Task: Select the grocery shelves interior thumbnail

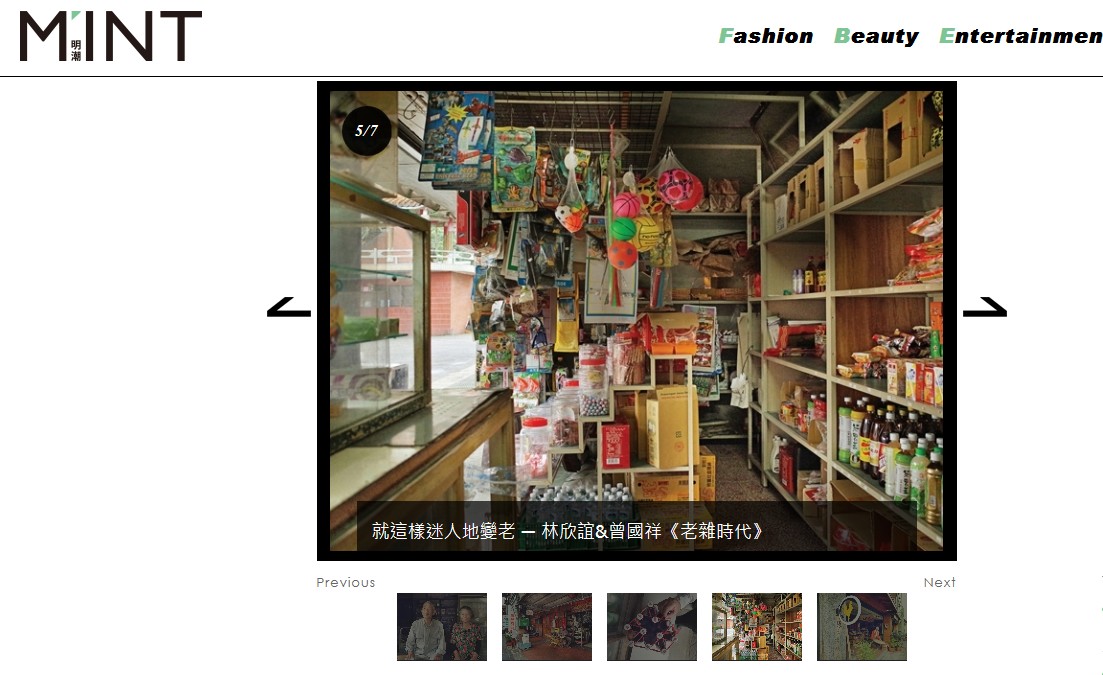Action: pos(757,626)
